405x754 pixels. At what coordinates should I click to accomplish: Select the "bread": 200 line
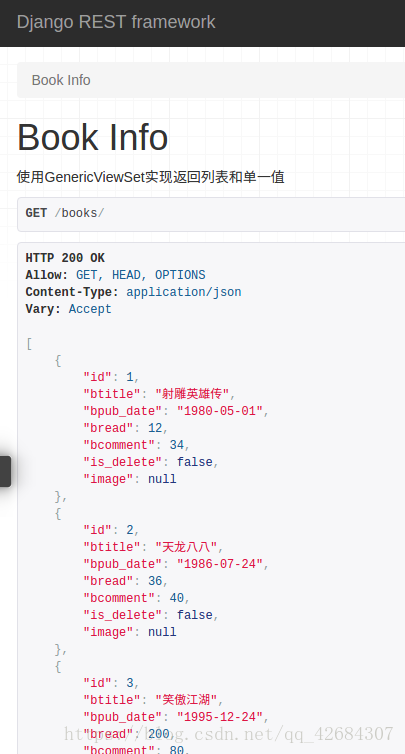(x=129, y=734)
